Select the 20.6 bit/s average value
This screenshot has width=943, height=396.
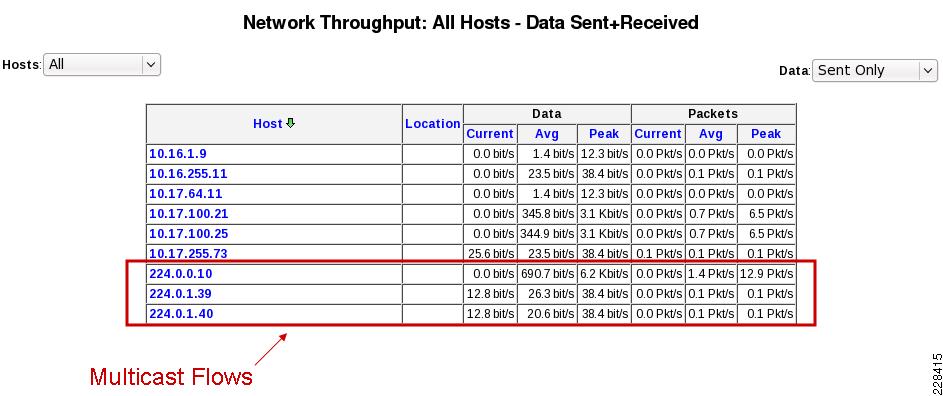[550, 314]
